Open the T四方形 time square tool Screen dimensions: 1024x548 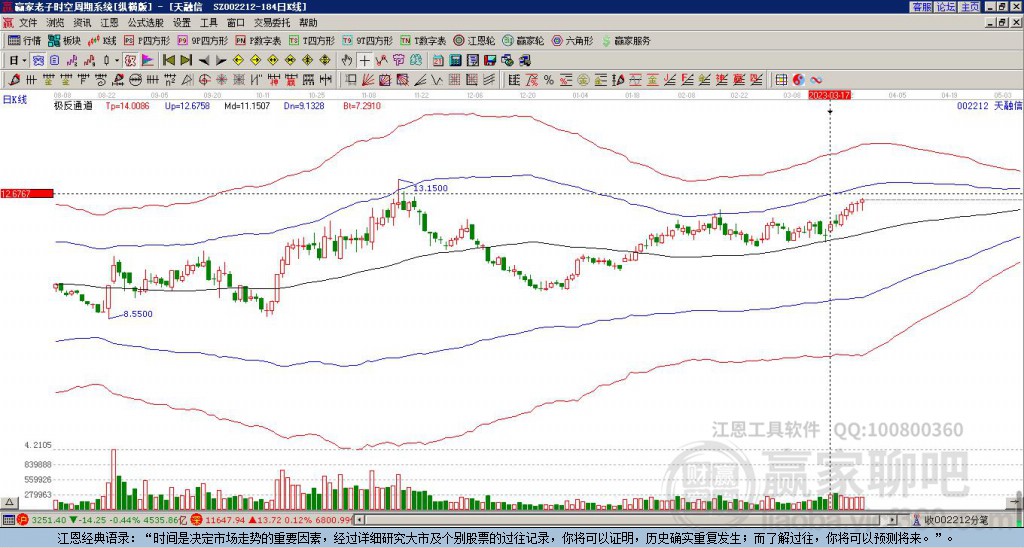click(x=312, y=40)
